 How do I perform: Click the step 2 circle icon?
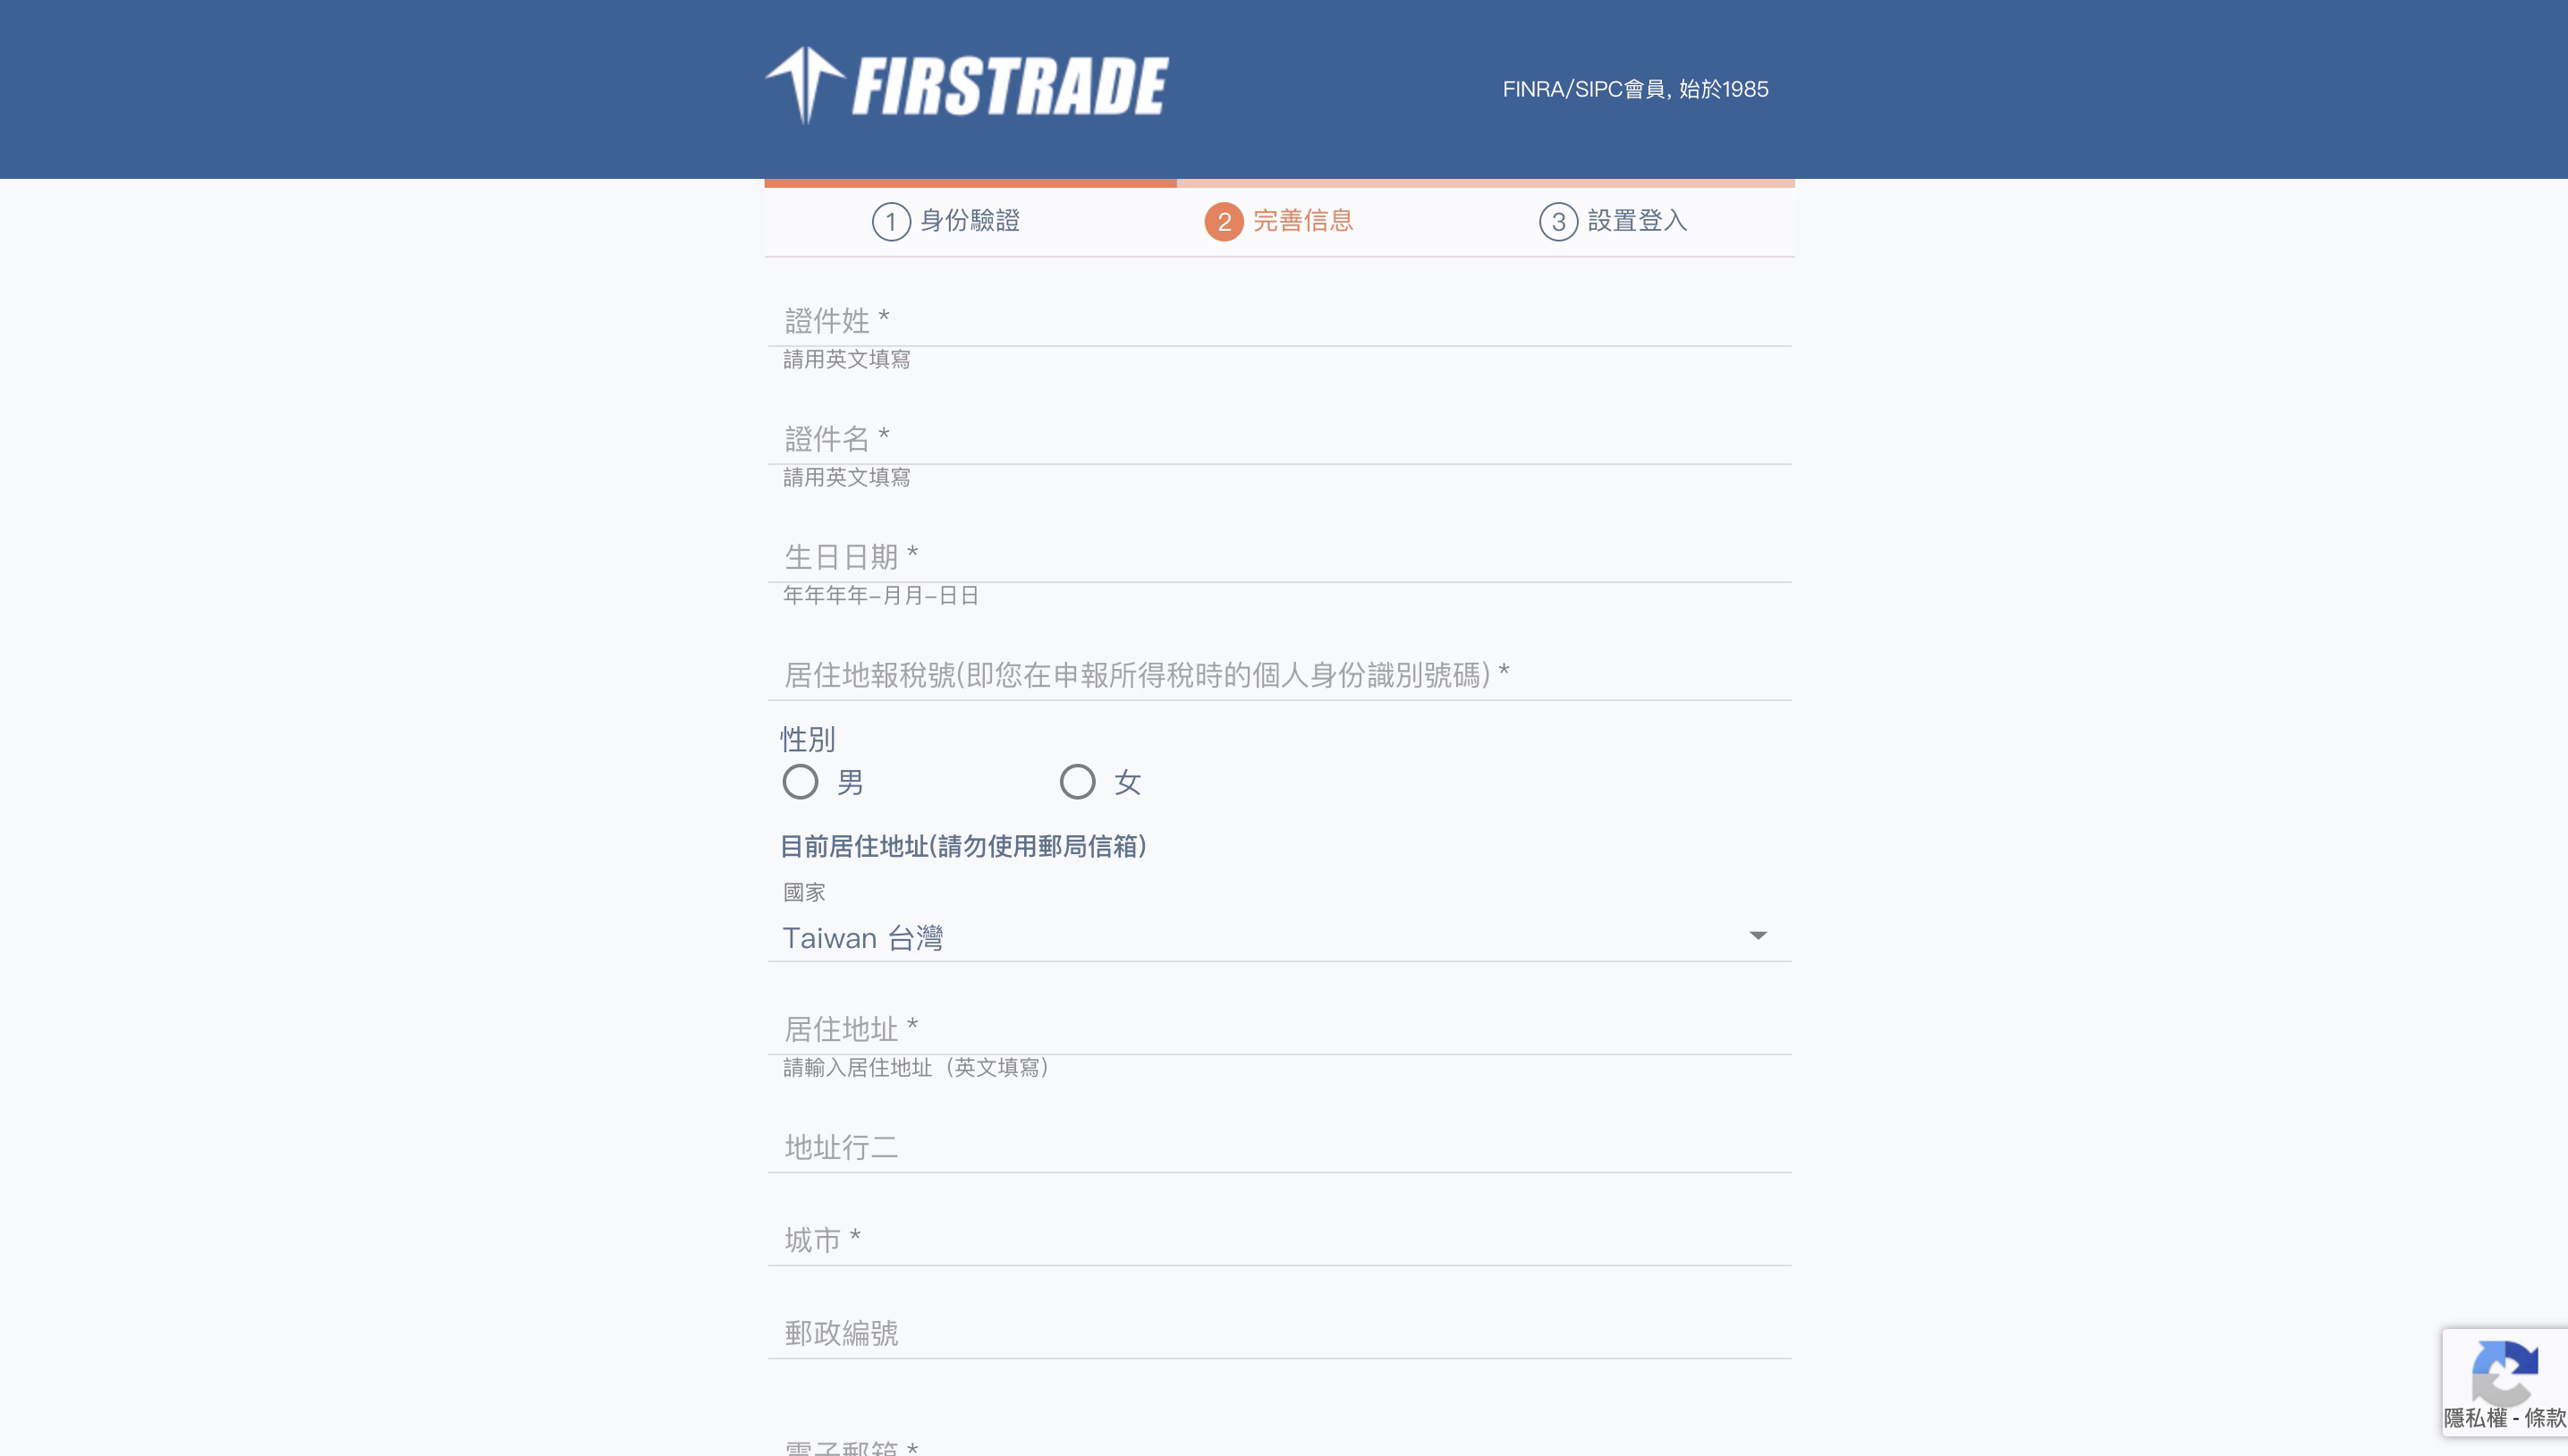[1224, 221]
